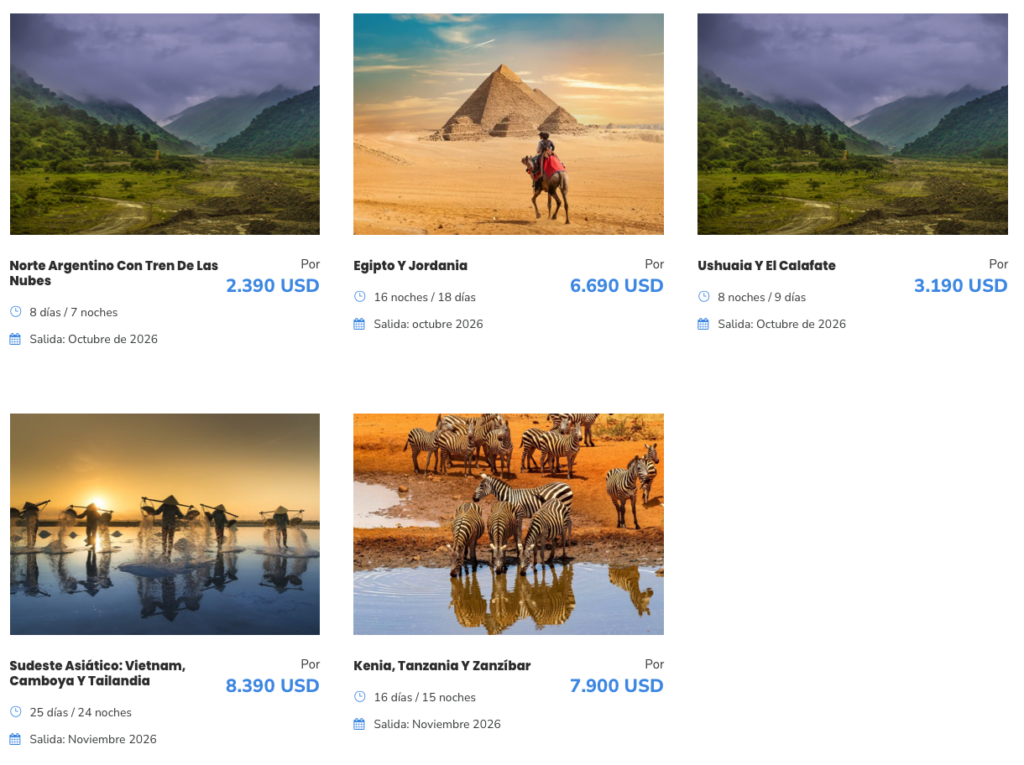This screenshot has width=1024, height=765.
Task: Click calendar icon for Sudeste Asiático departure
Action: (x=15, y=739)
